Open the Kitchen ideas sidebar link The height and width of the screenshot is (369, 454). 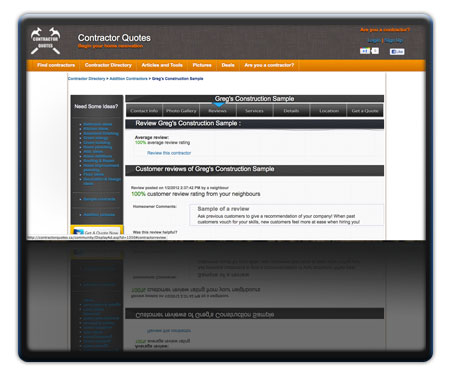[x=96, y=129]
